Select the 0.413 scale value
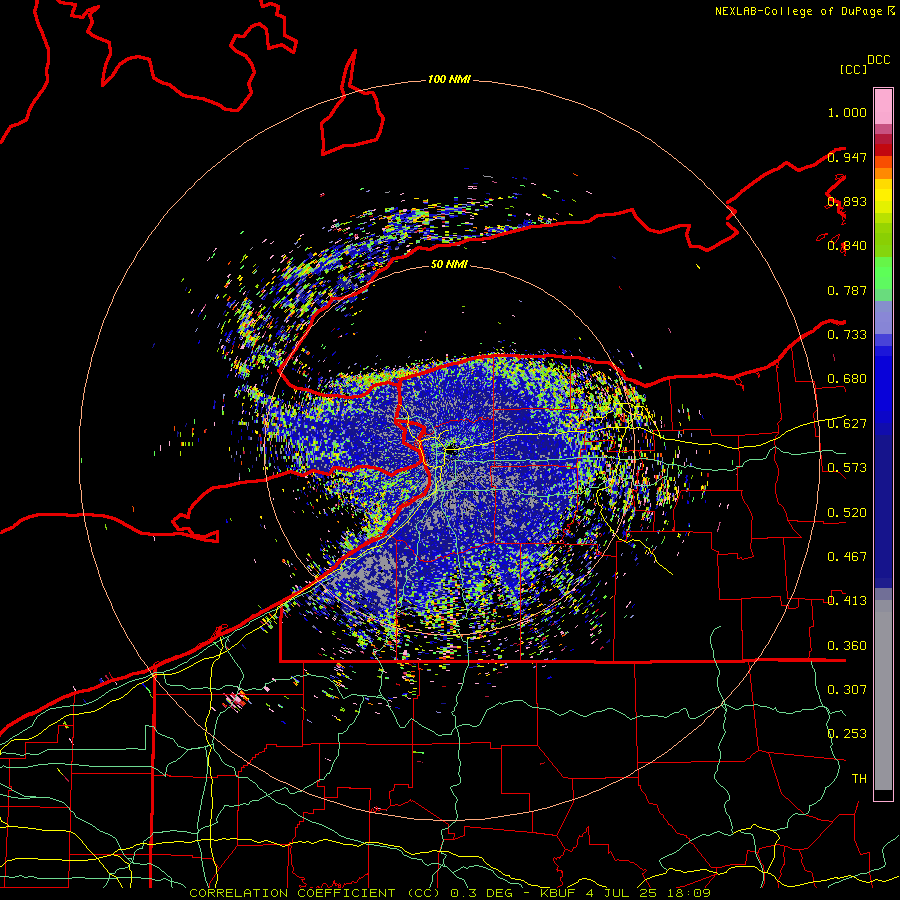This screenshot has width=900, height=900. 847,601
